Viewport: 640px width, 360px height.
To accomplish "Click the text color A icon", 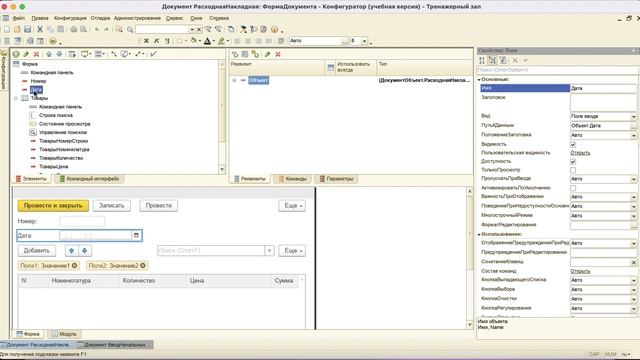I will pyautogui.click(x=207, y=41).
